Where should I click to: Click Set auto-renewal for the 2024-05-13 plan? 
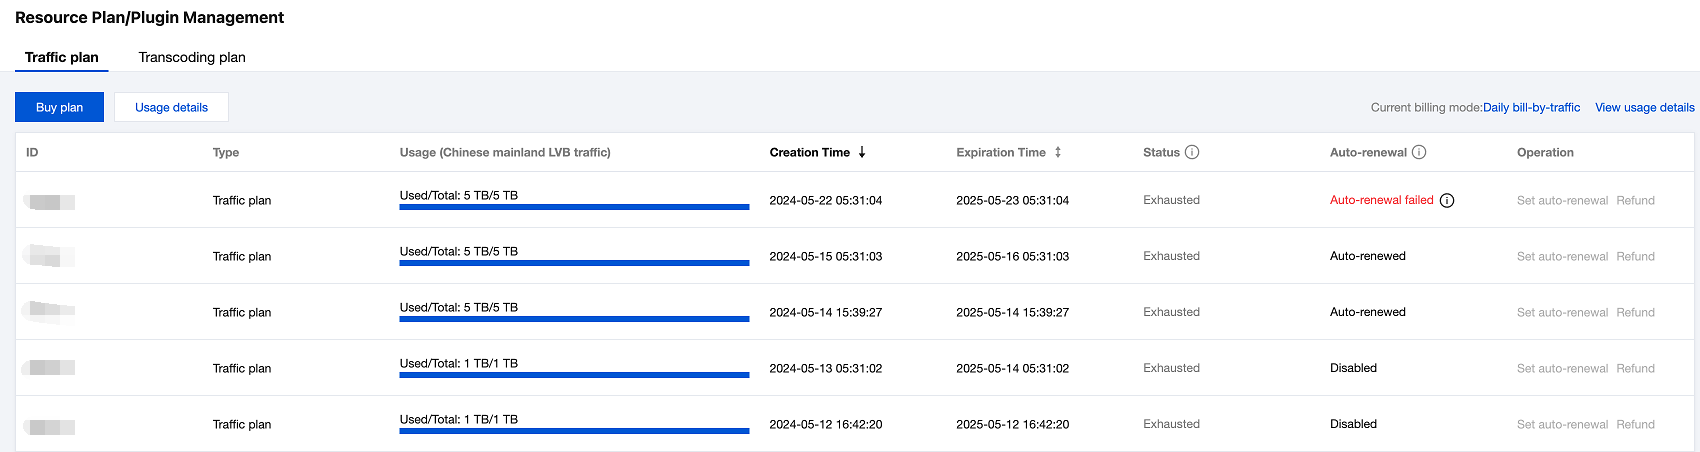[1562, 368]
